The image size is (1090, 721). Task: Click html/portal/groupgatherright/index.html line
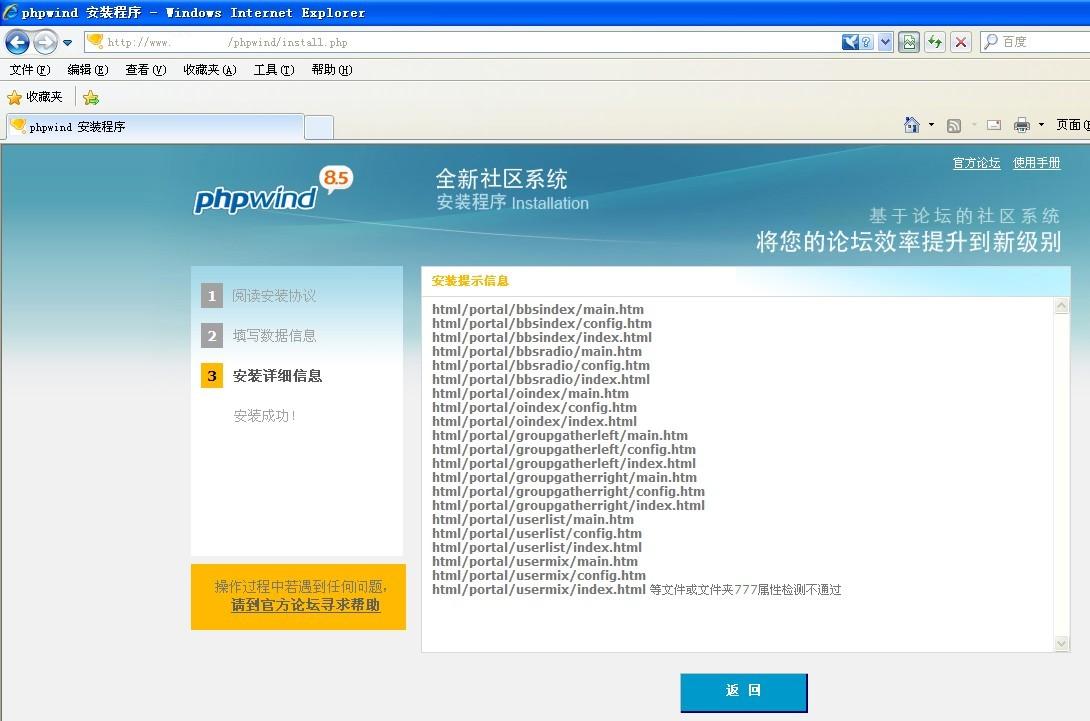click(568, 505)
